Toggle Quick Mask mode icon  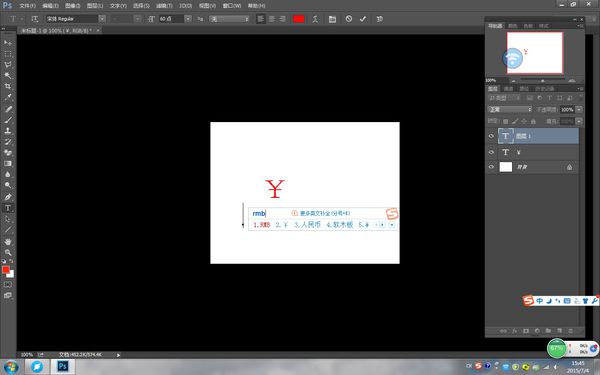coord(8,285)
